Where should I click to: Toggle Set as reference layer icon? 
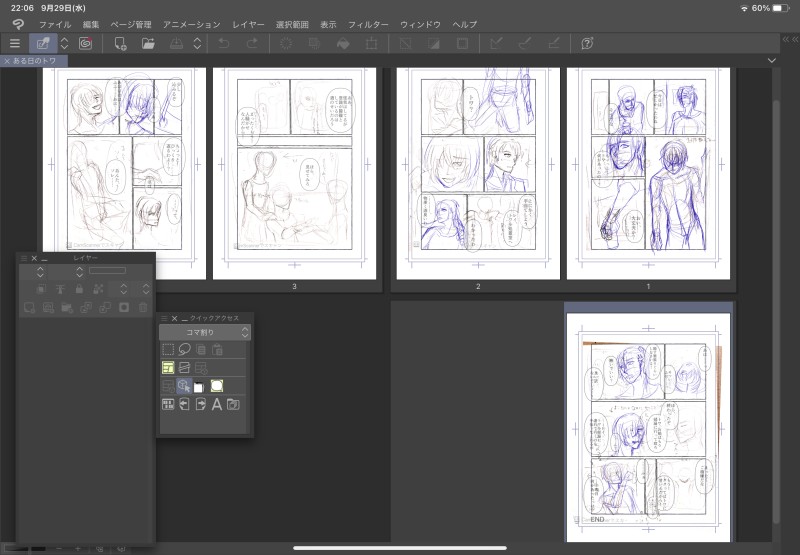[x=60, y=289]
